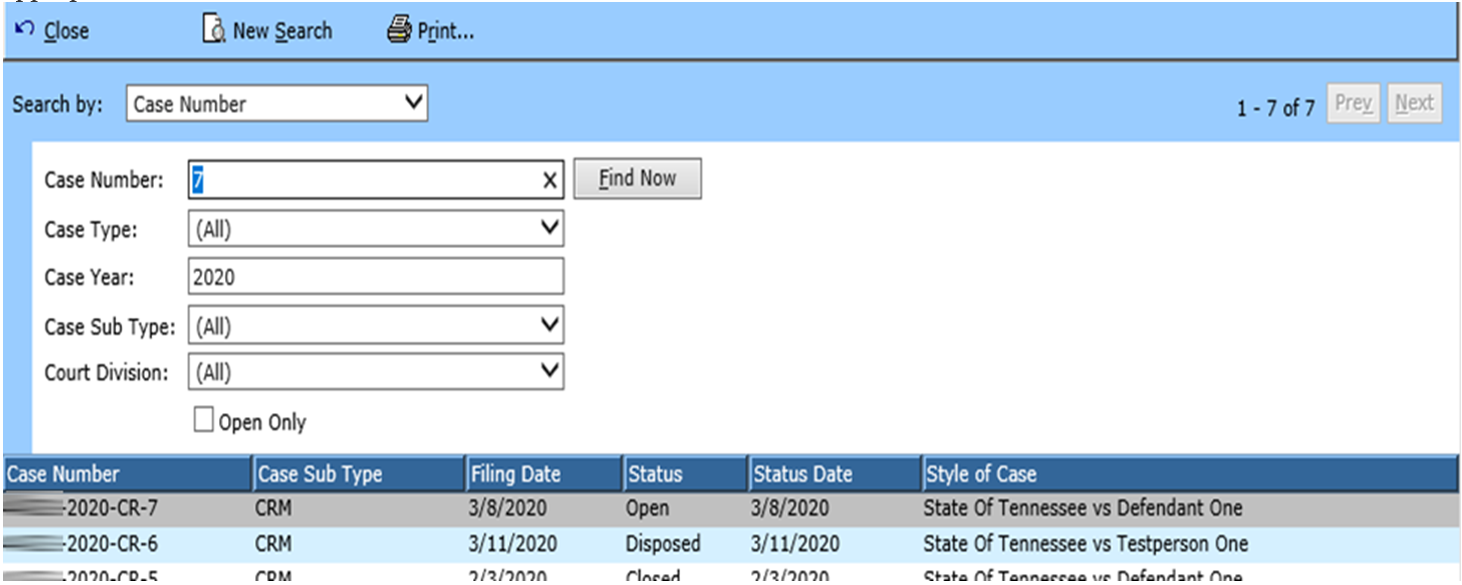1462x585 pixels.
Task: Click the '1 - 7 of 7' results count
Action: 1275,107
